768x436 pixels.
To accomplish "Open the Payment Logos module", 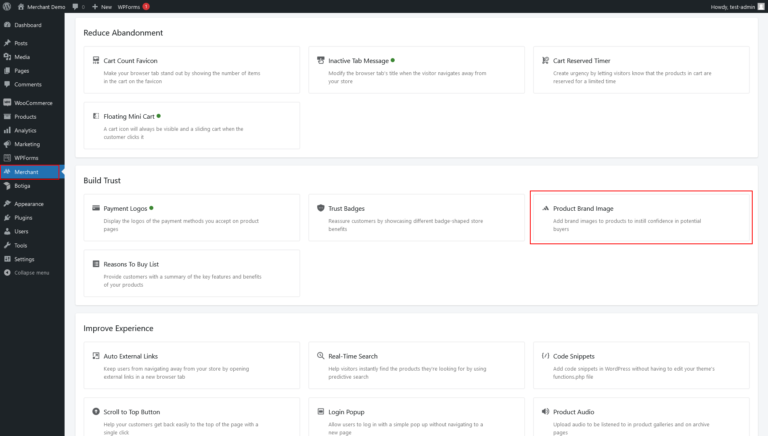I will click(x=192, y=218).
